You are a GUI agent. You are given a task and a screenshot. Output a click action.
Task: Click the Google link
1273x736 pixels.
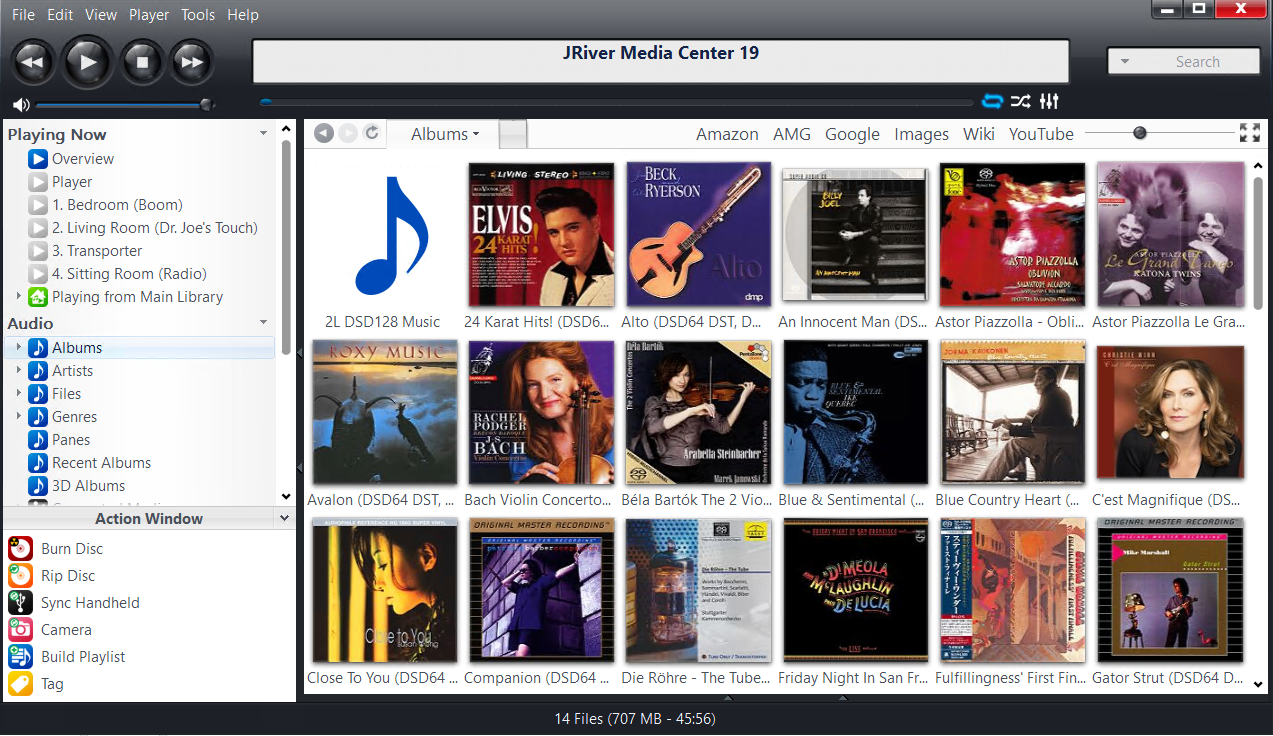(x=852, y=134)
